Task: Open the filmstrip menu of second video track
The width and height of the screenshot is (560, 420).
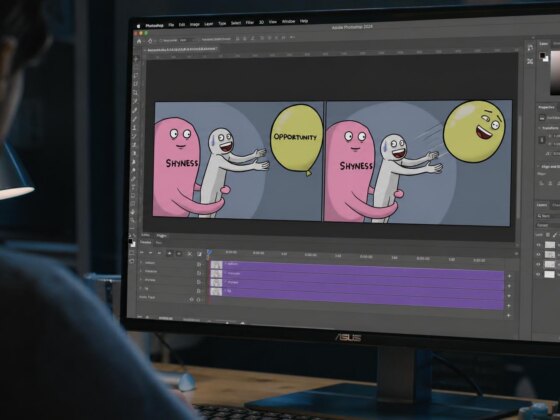Action: coord(199,273)
